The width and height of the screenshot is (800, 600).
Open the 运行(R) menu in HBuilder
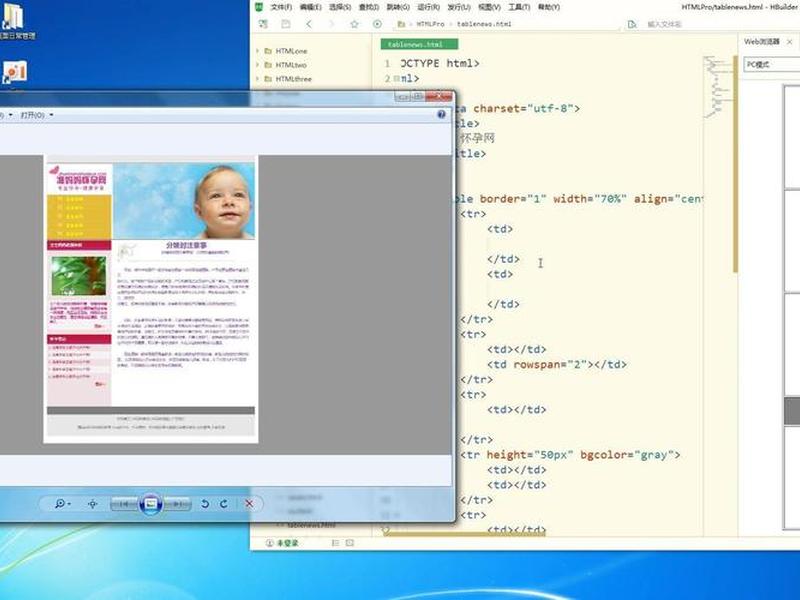(x=428, y=7)
